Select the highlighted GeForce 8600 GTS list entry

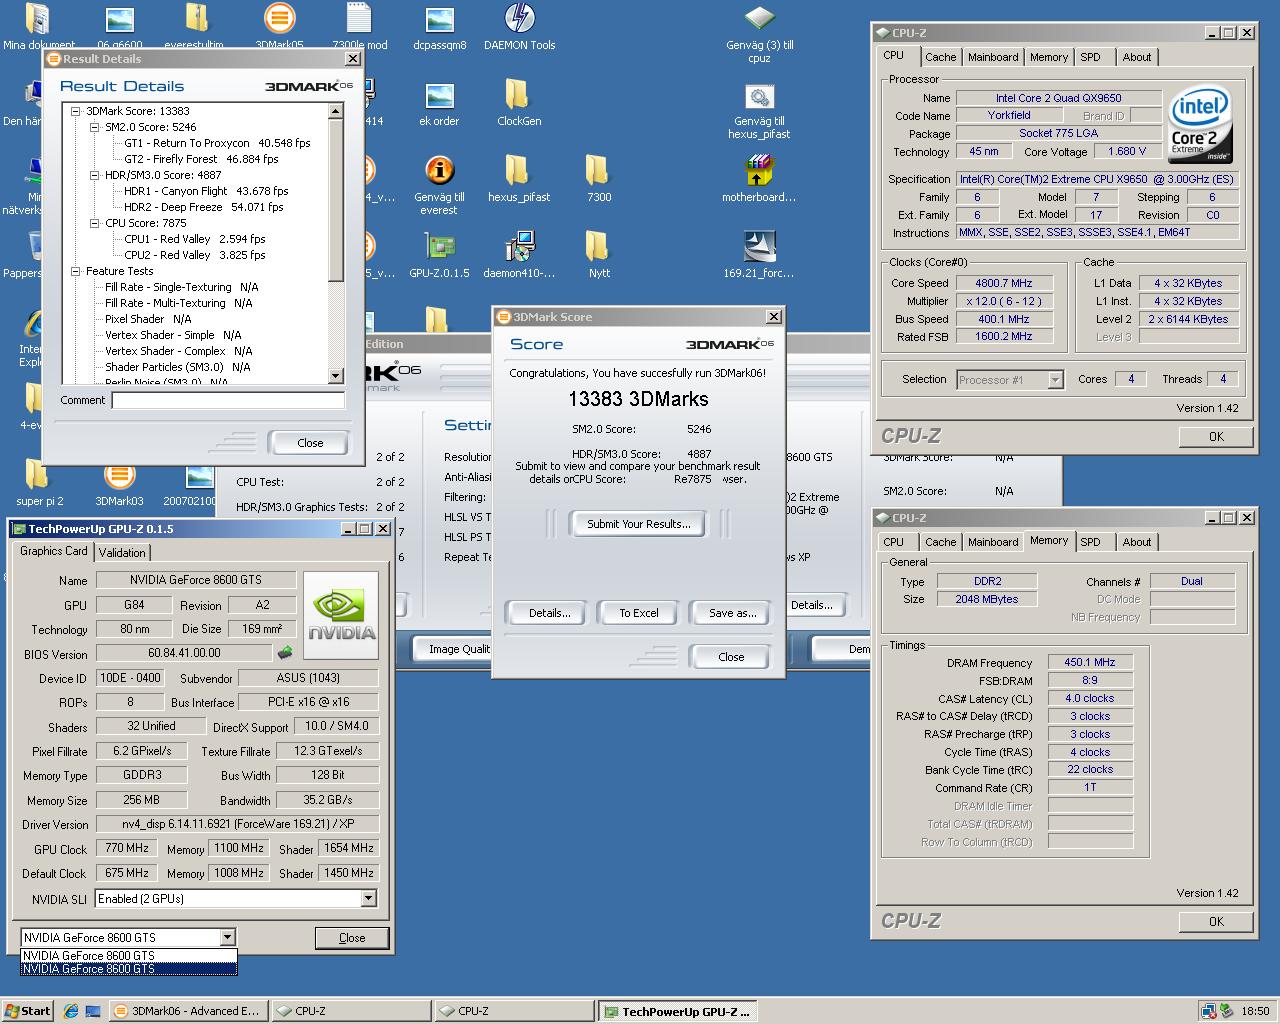129,969
